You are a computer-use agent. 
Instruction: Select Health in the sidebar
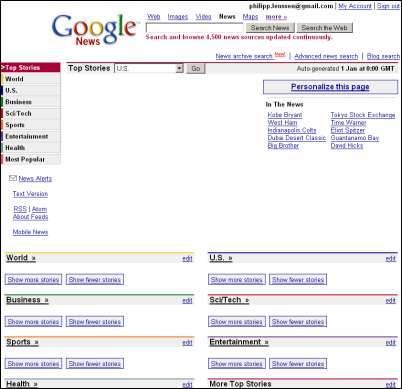(30, 148)
